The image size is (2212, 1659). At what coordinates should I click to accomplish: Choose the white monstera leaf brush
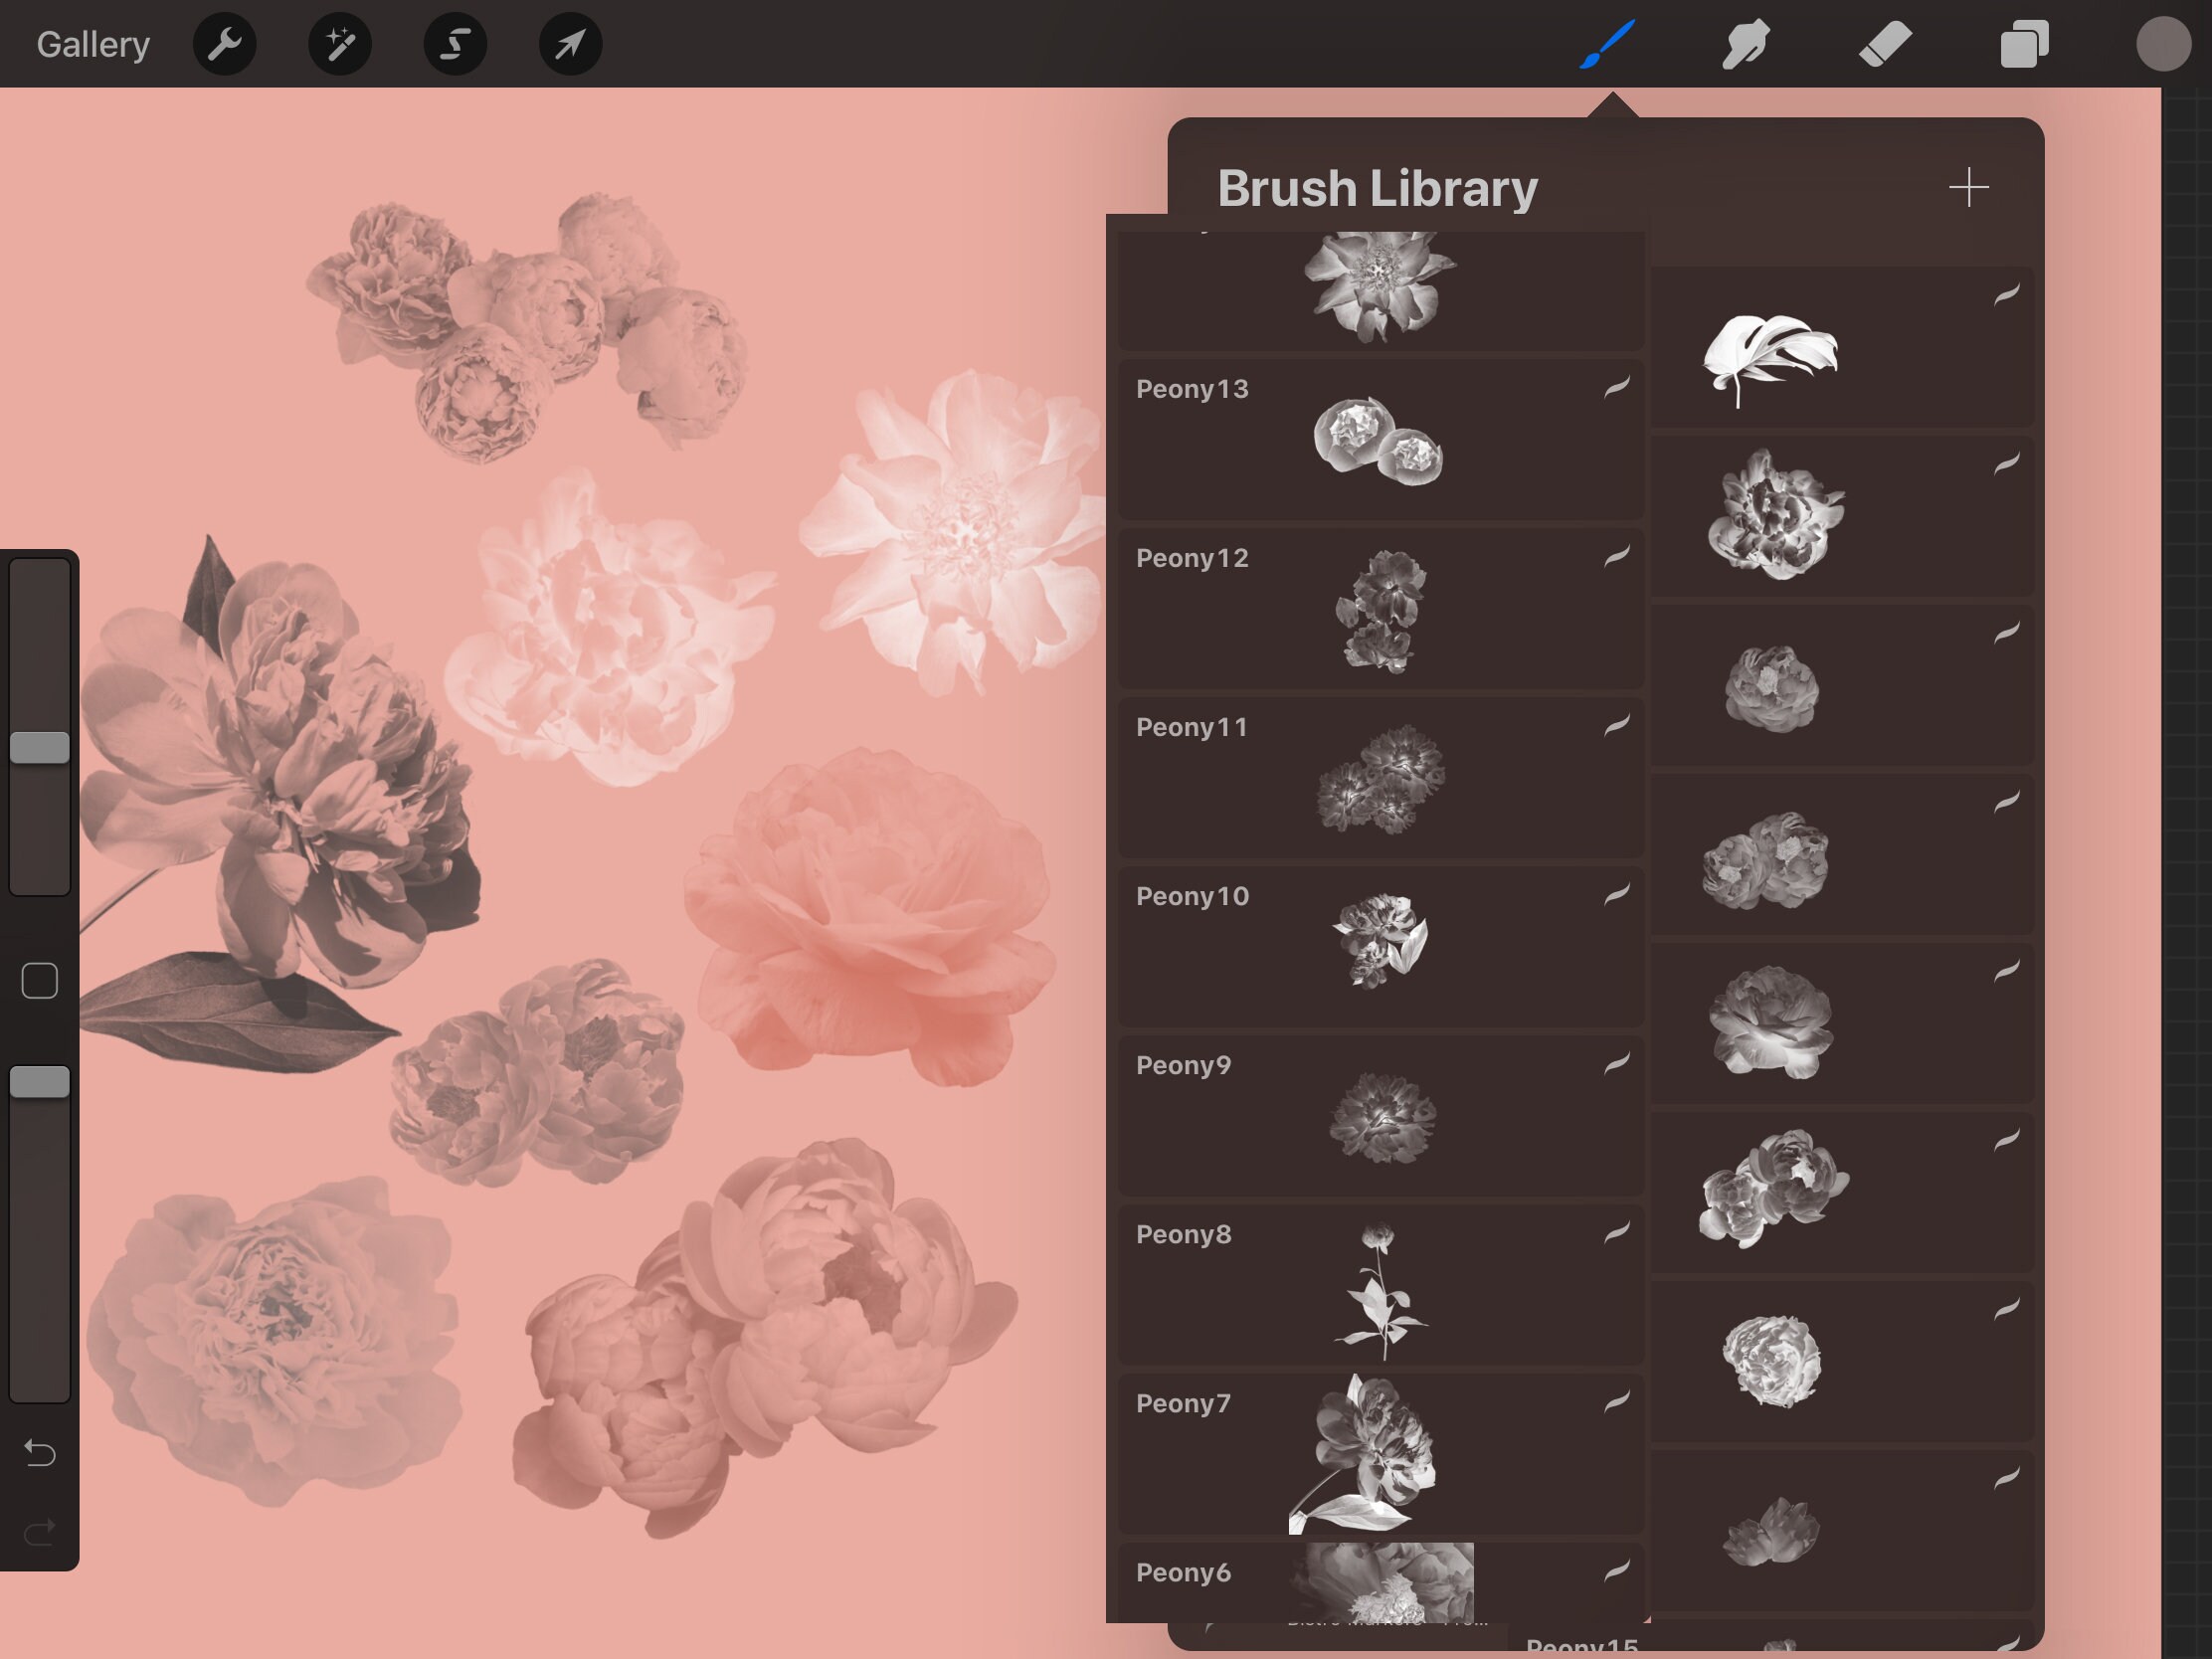(x=1842, y=347)
